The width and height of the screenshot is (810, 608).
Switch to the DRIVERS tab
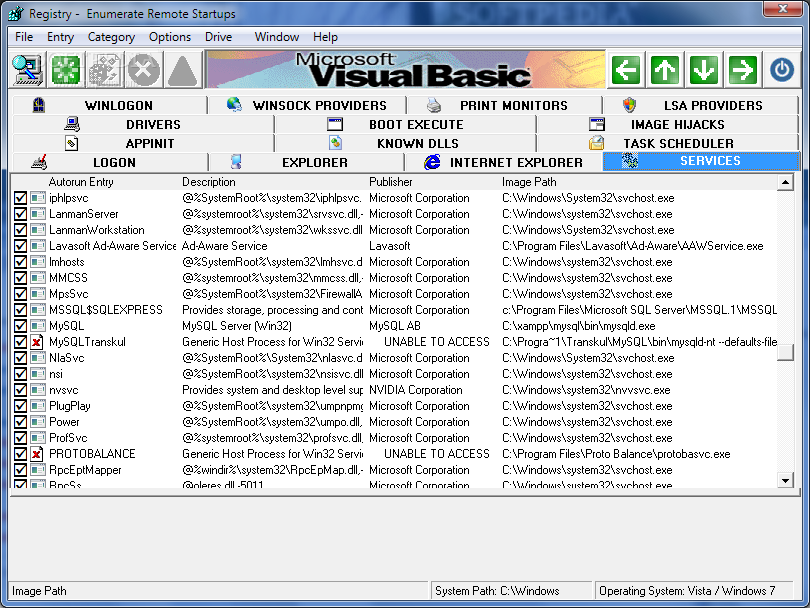tap(143, 124)
